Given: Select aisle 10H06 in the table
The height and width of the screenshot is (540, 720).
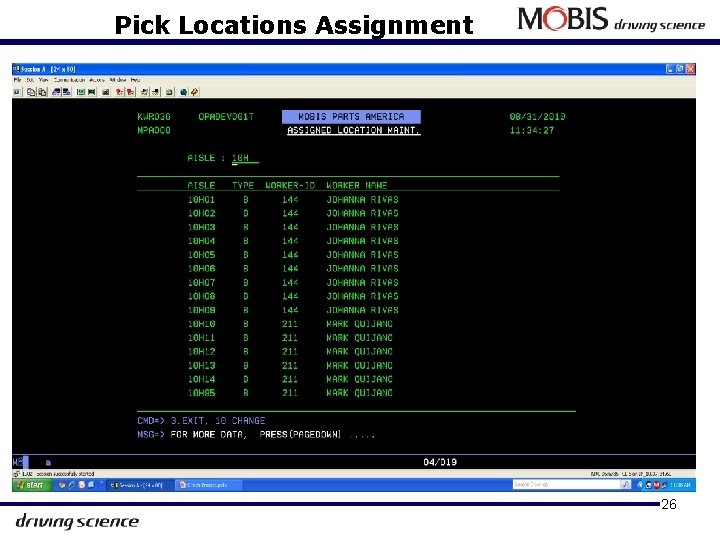Looking at the screenshot, I should click(201, 269).
